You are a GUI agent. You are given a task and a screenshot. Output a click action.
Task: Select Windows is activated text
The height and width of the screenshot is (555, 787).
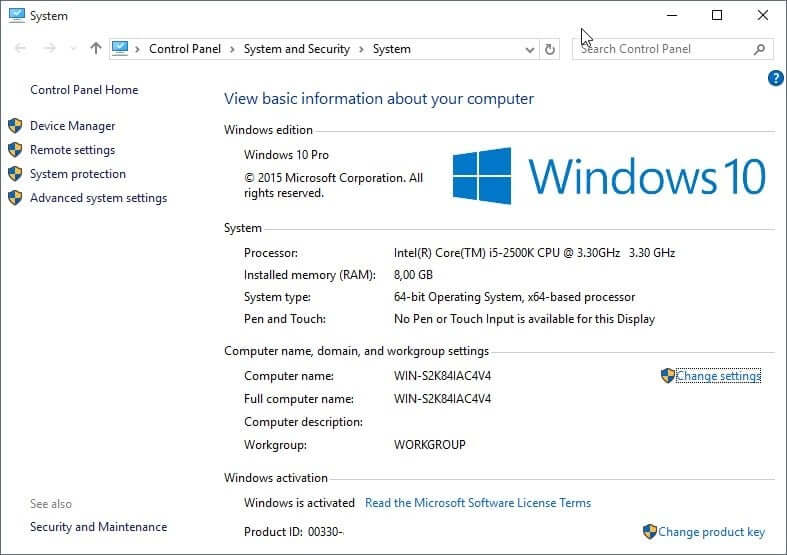[299, 503]
